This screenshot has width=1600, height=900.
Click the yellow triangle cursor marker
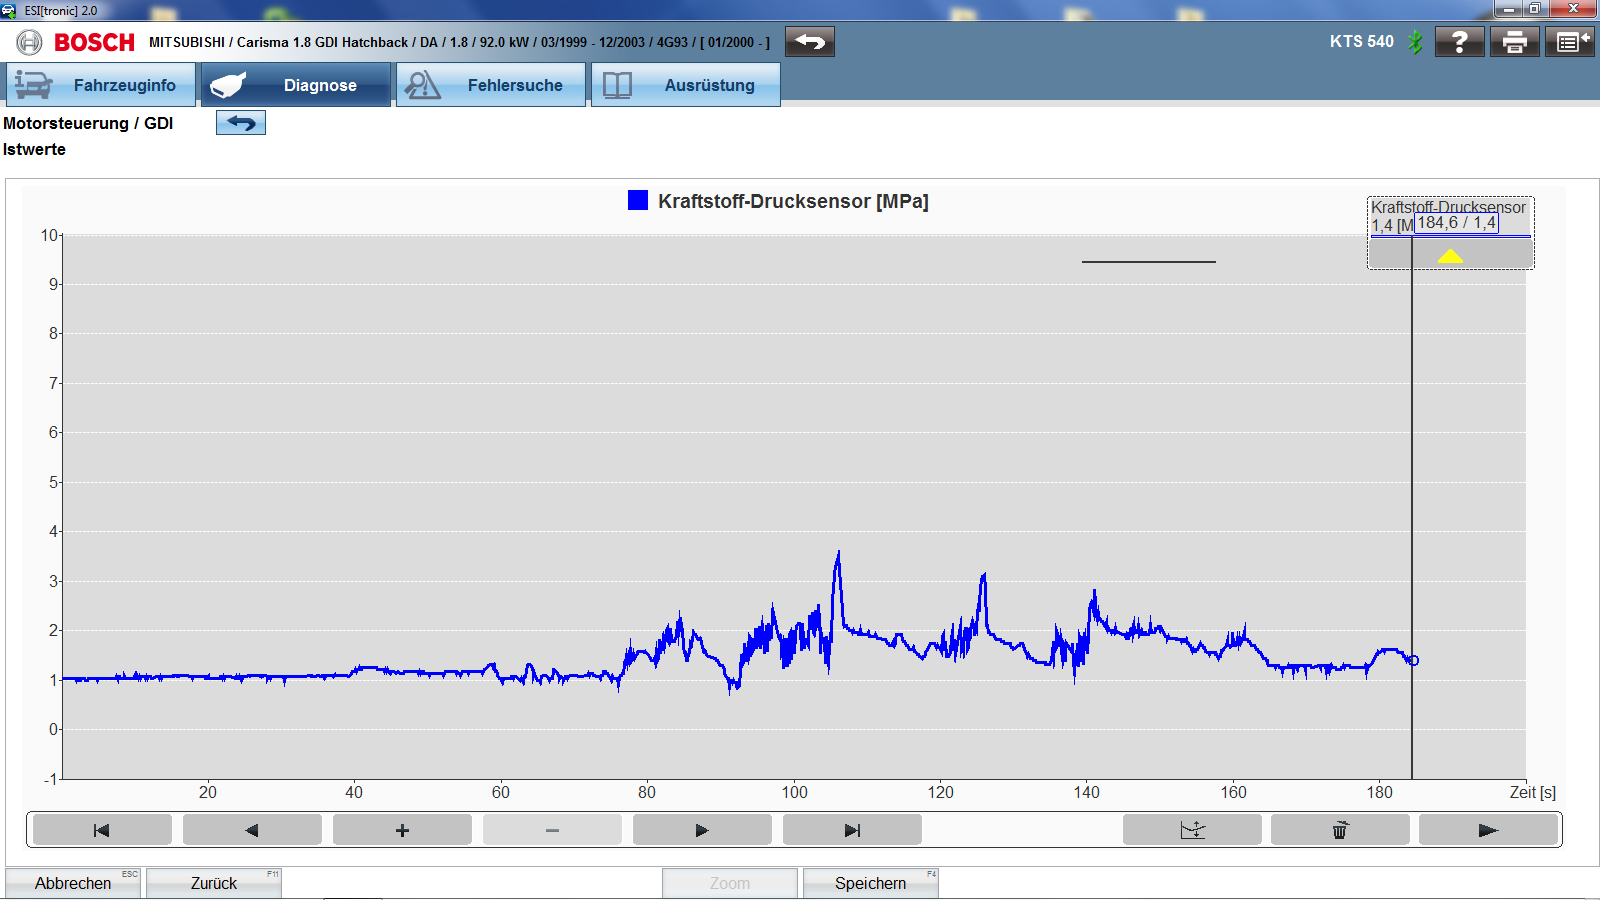pos(1450,256)
